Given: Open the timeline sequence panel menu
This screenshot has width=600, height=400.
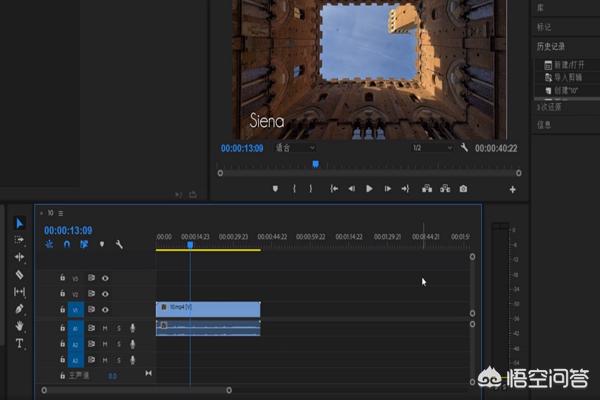Looking at the screenshot, I should 60,213.
